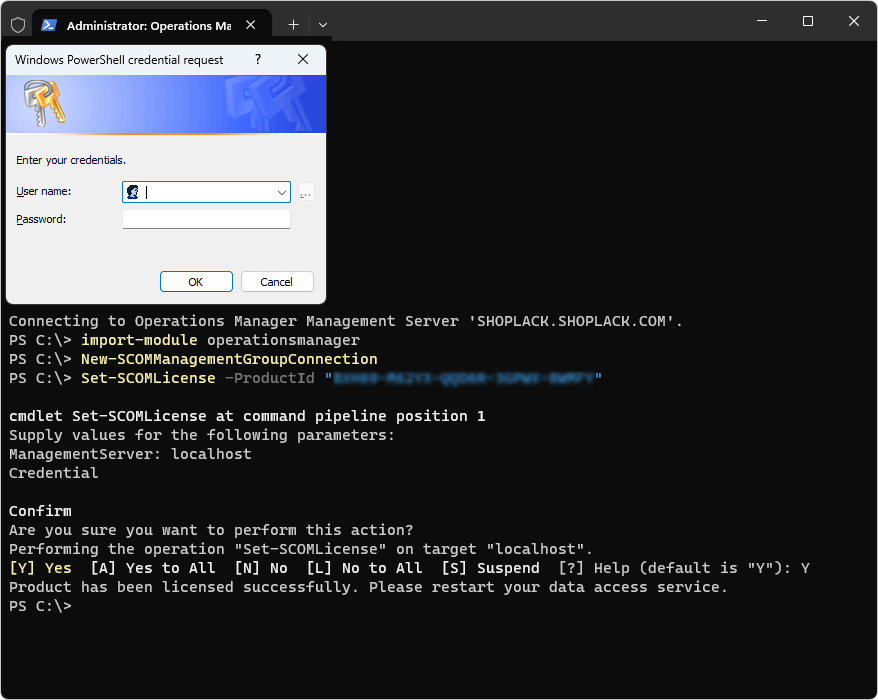Click the 'Credential' line in the terminal

tap(54, 473)
